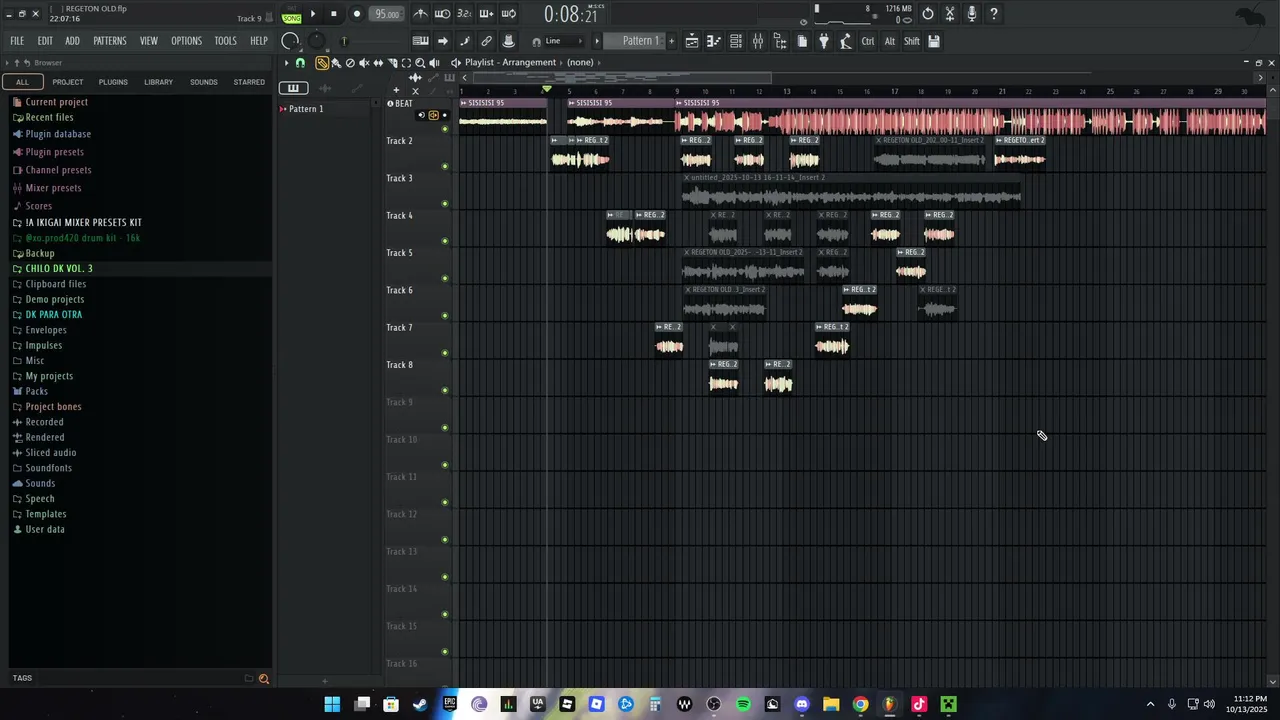1280x720 pixels.
Task: Expand the Recorded folder in browser
Action: coord(44,422)
